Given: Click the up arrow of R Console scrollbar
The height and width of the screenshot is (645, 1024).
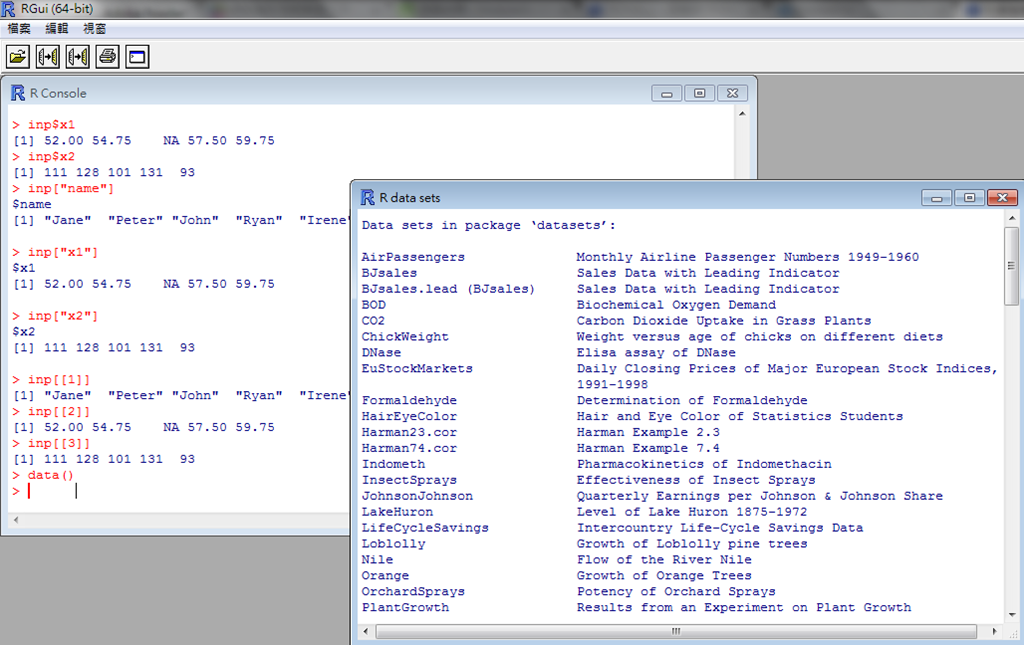Looking at the screenshot, I should [742, 114].
